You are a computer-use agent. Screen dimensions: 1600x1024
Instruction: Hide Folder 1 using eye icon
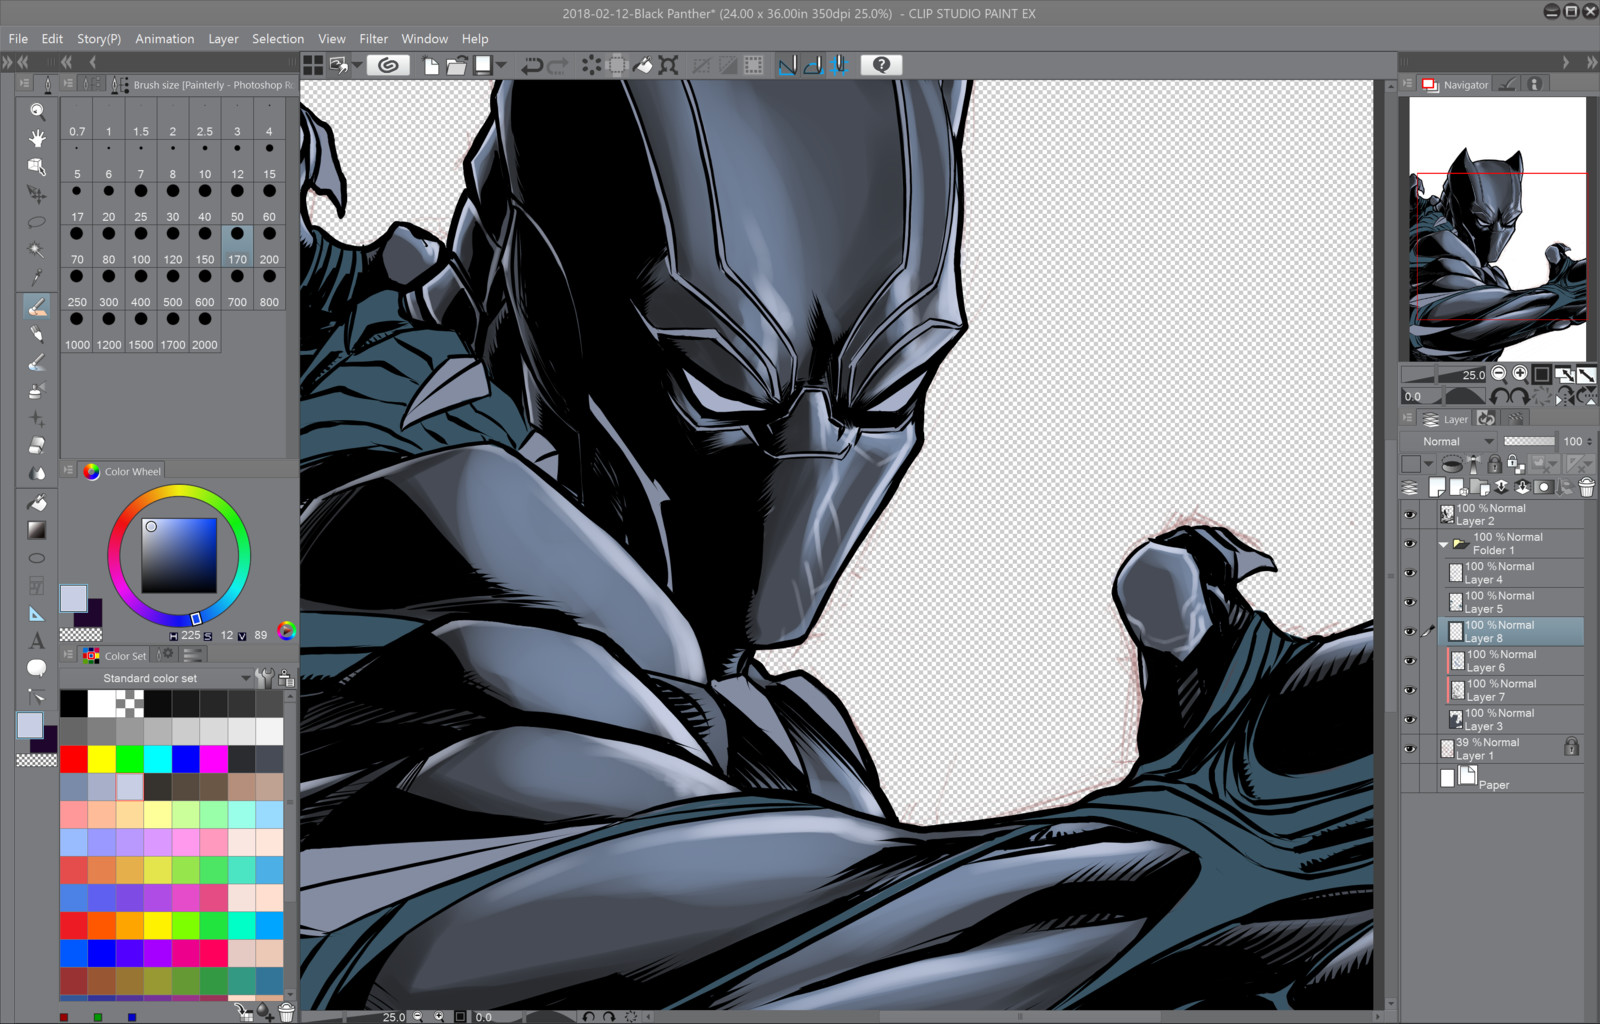pos(1410,544)
